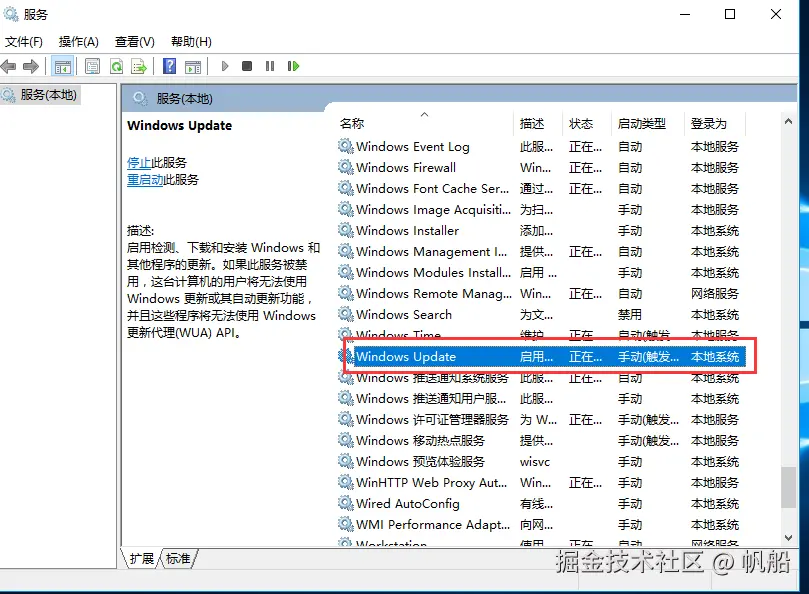This screenshot has width=809, height=594.
Task: Click the scrollbar down arrow
Action: tap(788, 538)
